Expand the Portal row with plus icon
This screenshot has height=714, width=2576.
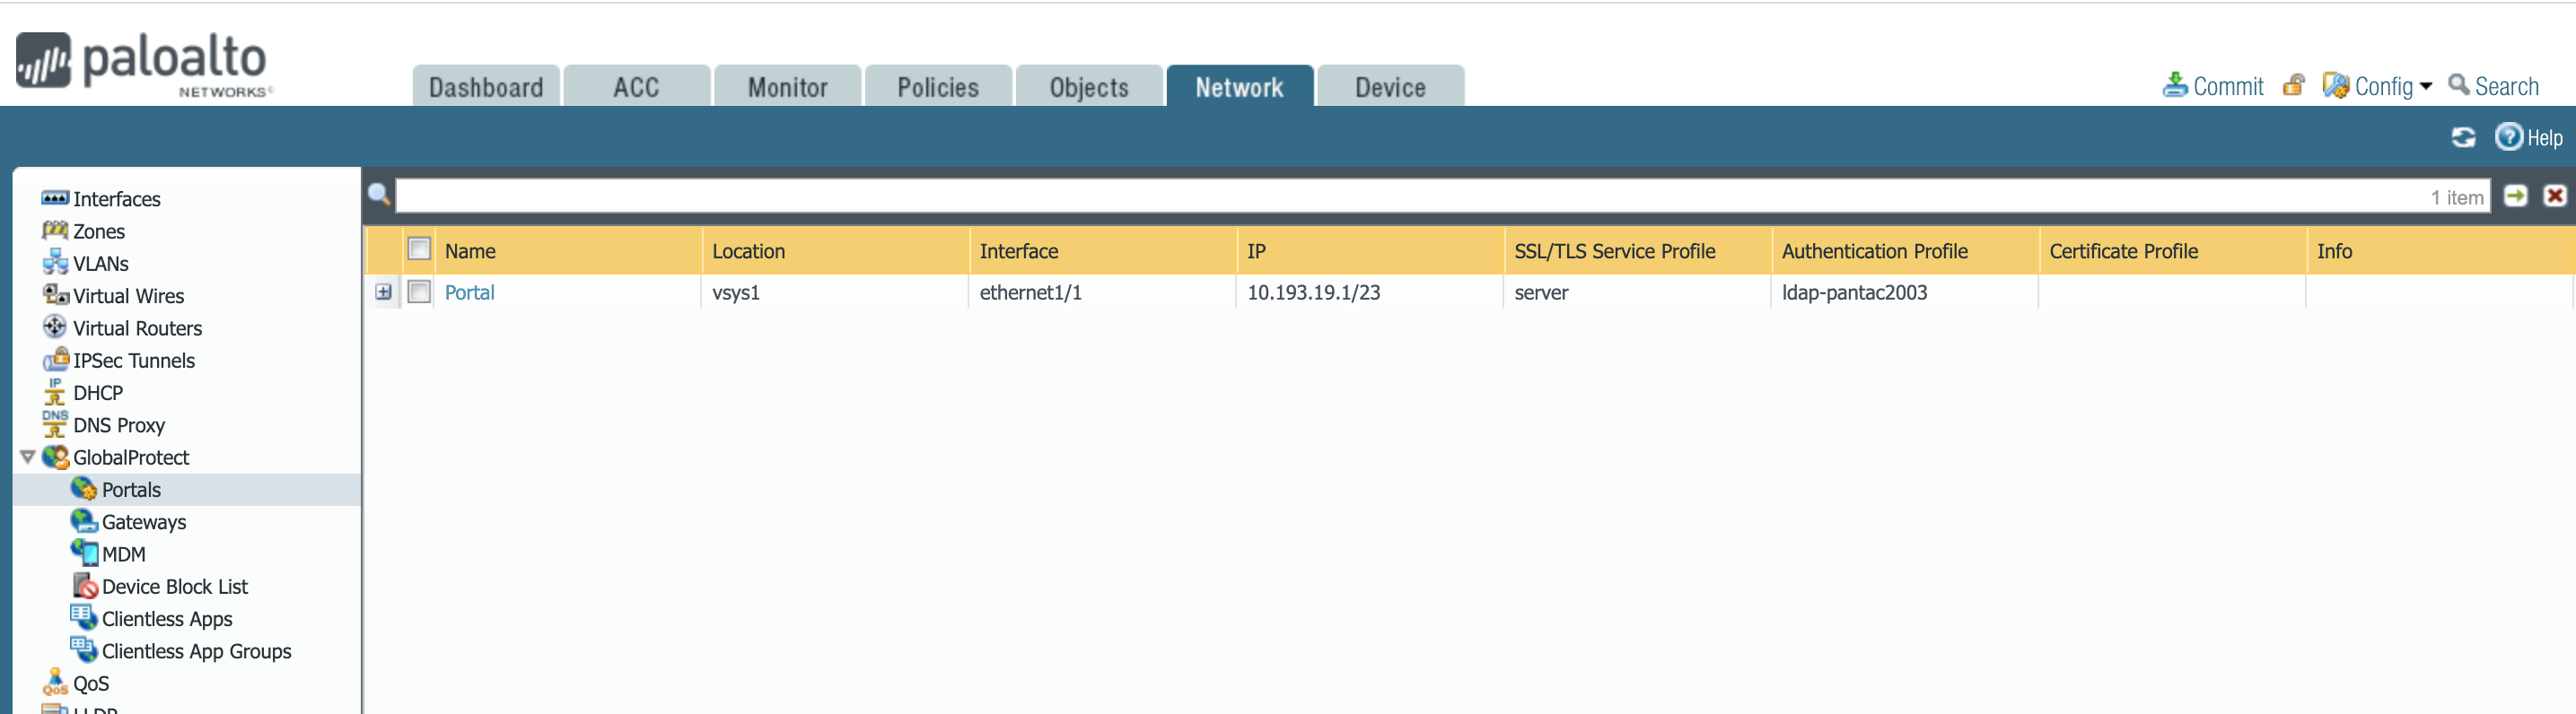[384, 292]
